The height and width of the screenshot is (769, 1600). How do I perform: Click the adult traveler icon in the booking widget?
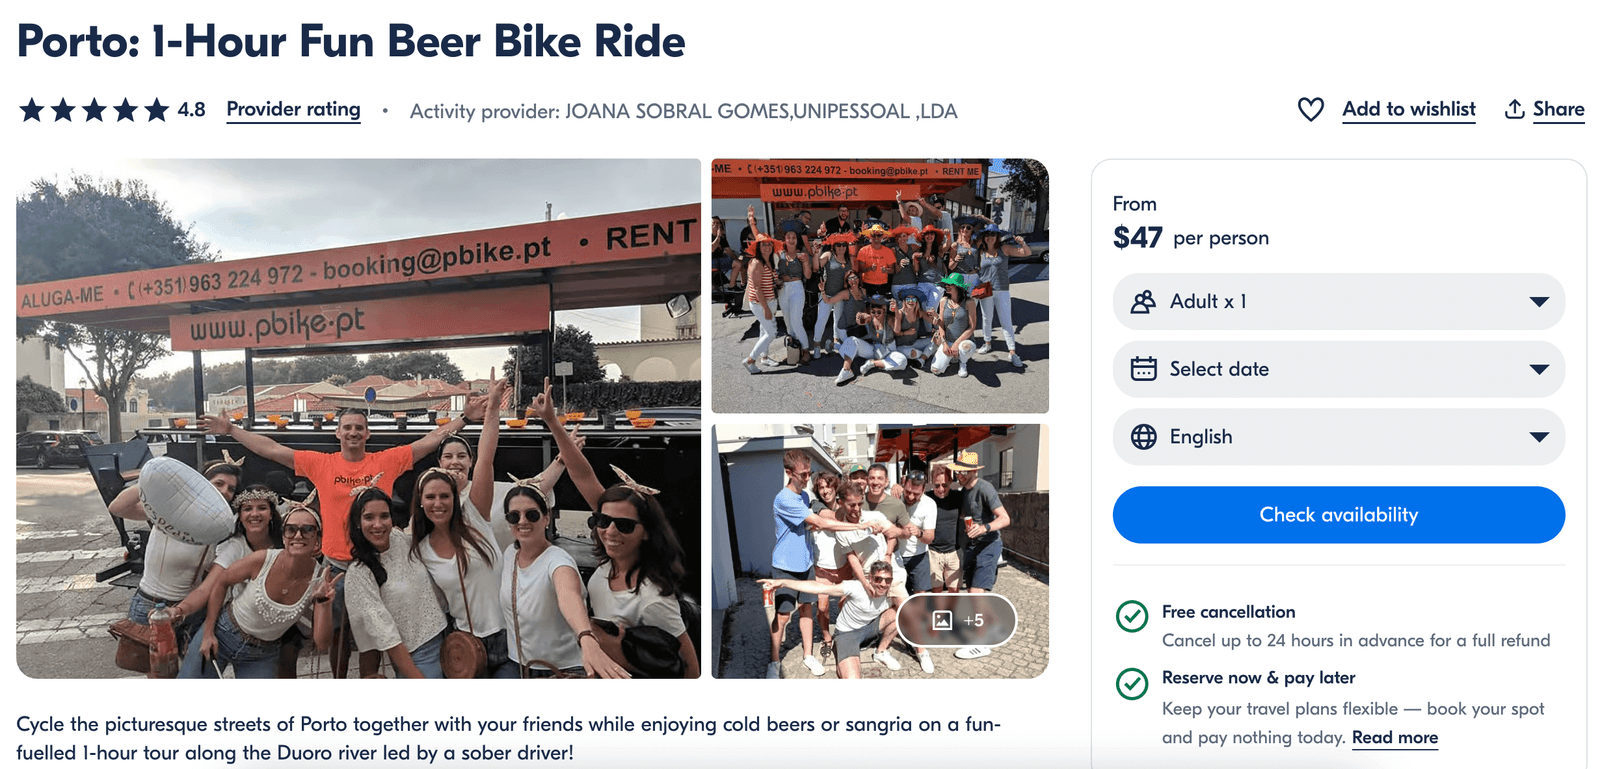coord(1142,301)
